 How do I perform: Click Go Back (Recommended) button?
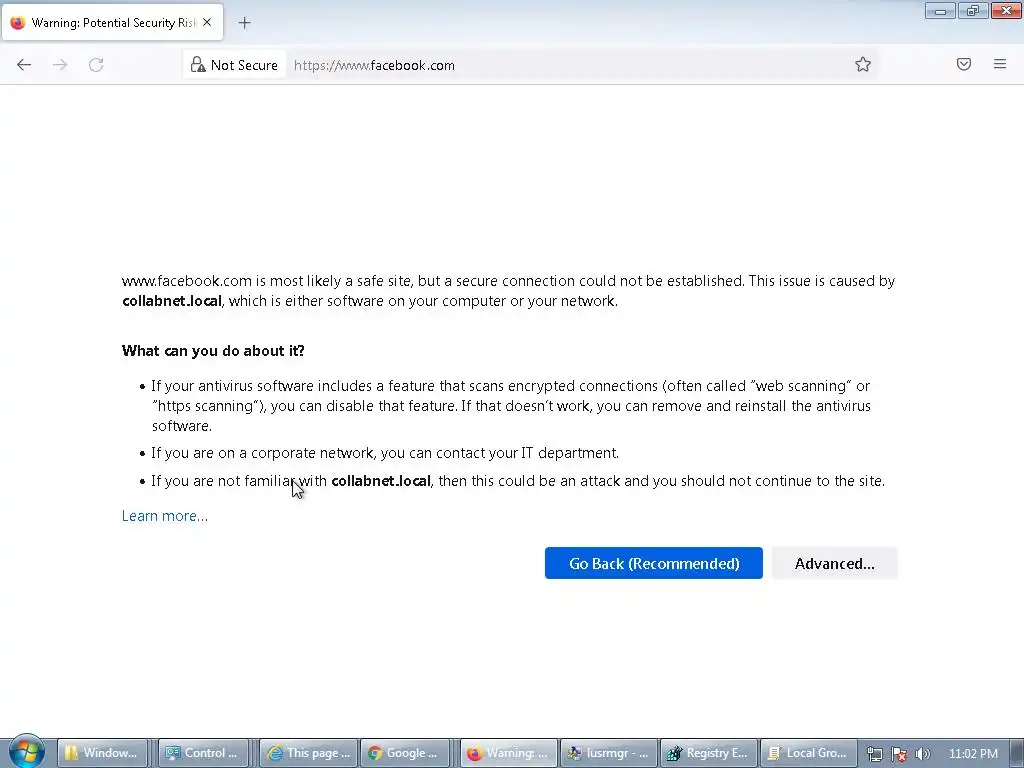tap(654, 563)
